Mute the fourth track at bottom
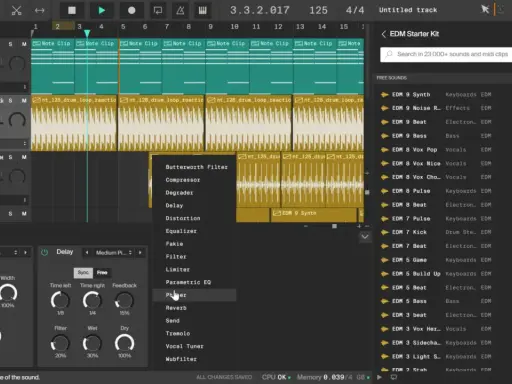Image resolution: width=512 pixels, height=384 pixels. point(24,214)
